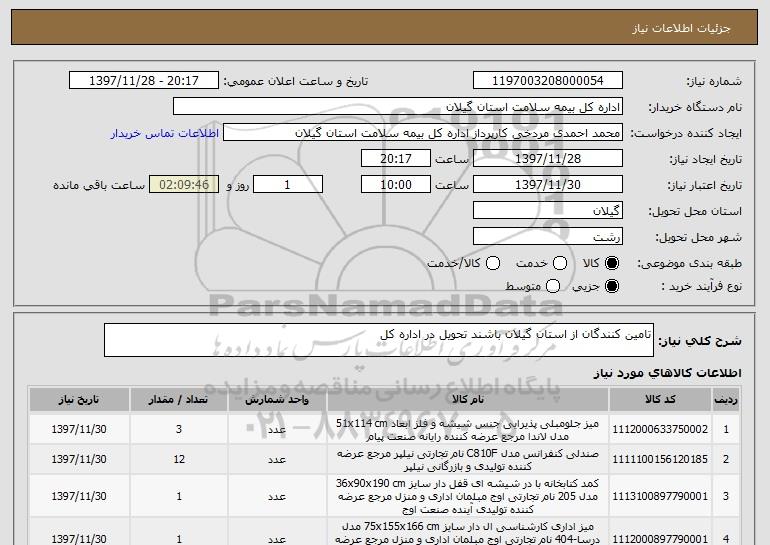770x545 pixels.
Task: Click quantity 12 in row 2
Action: pyautogui.click(x=179, y=460)
